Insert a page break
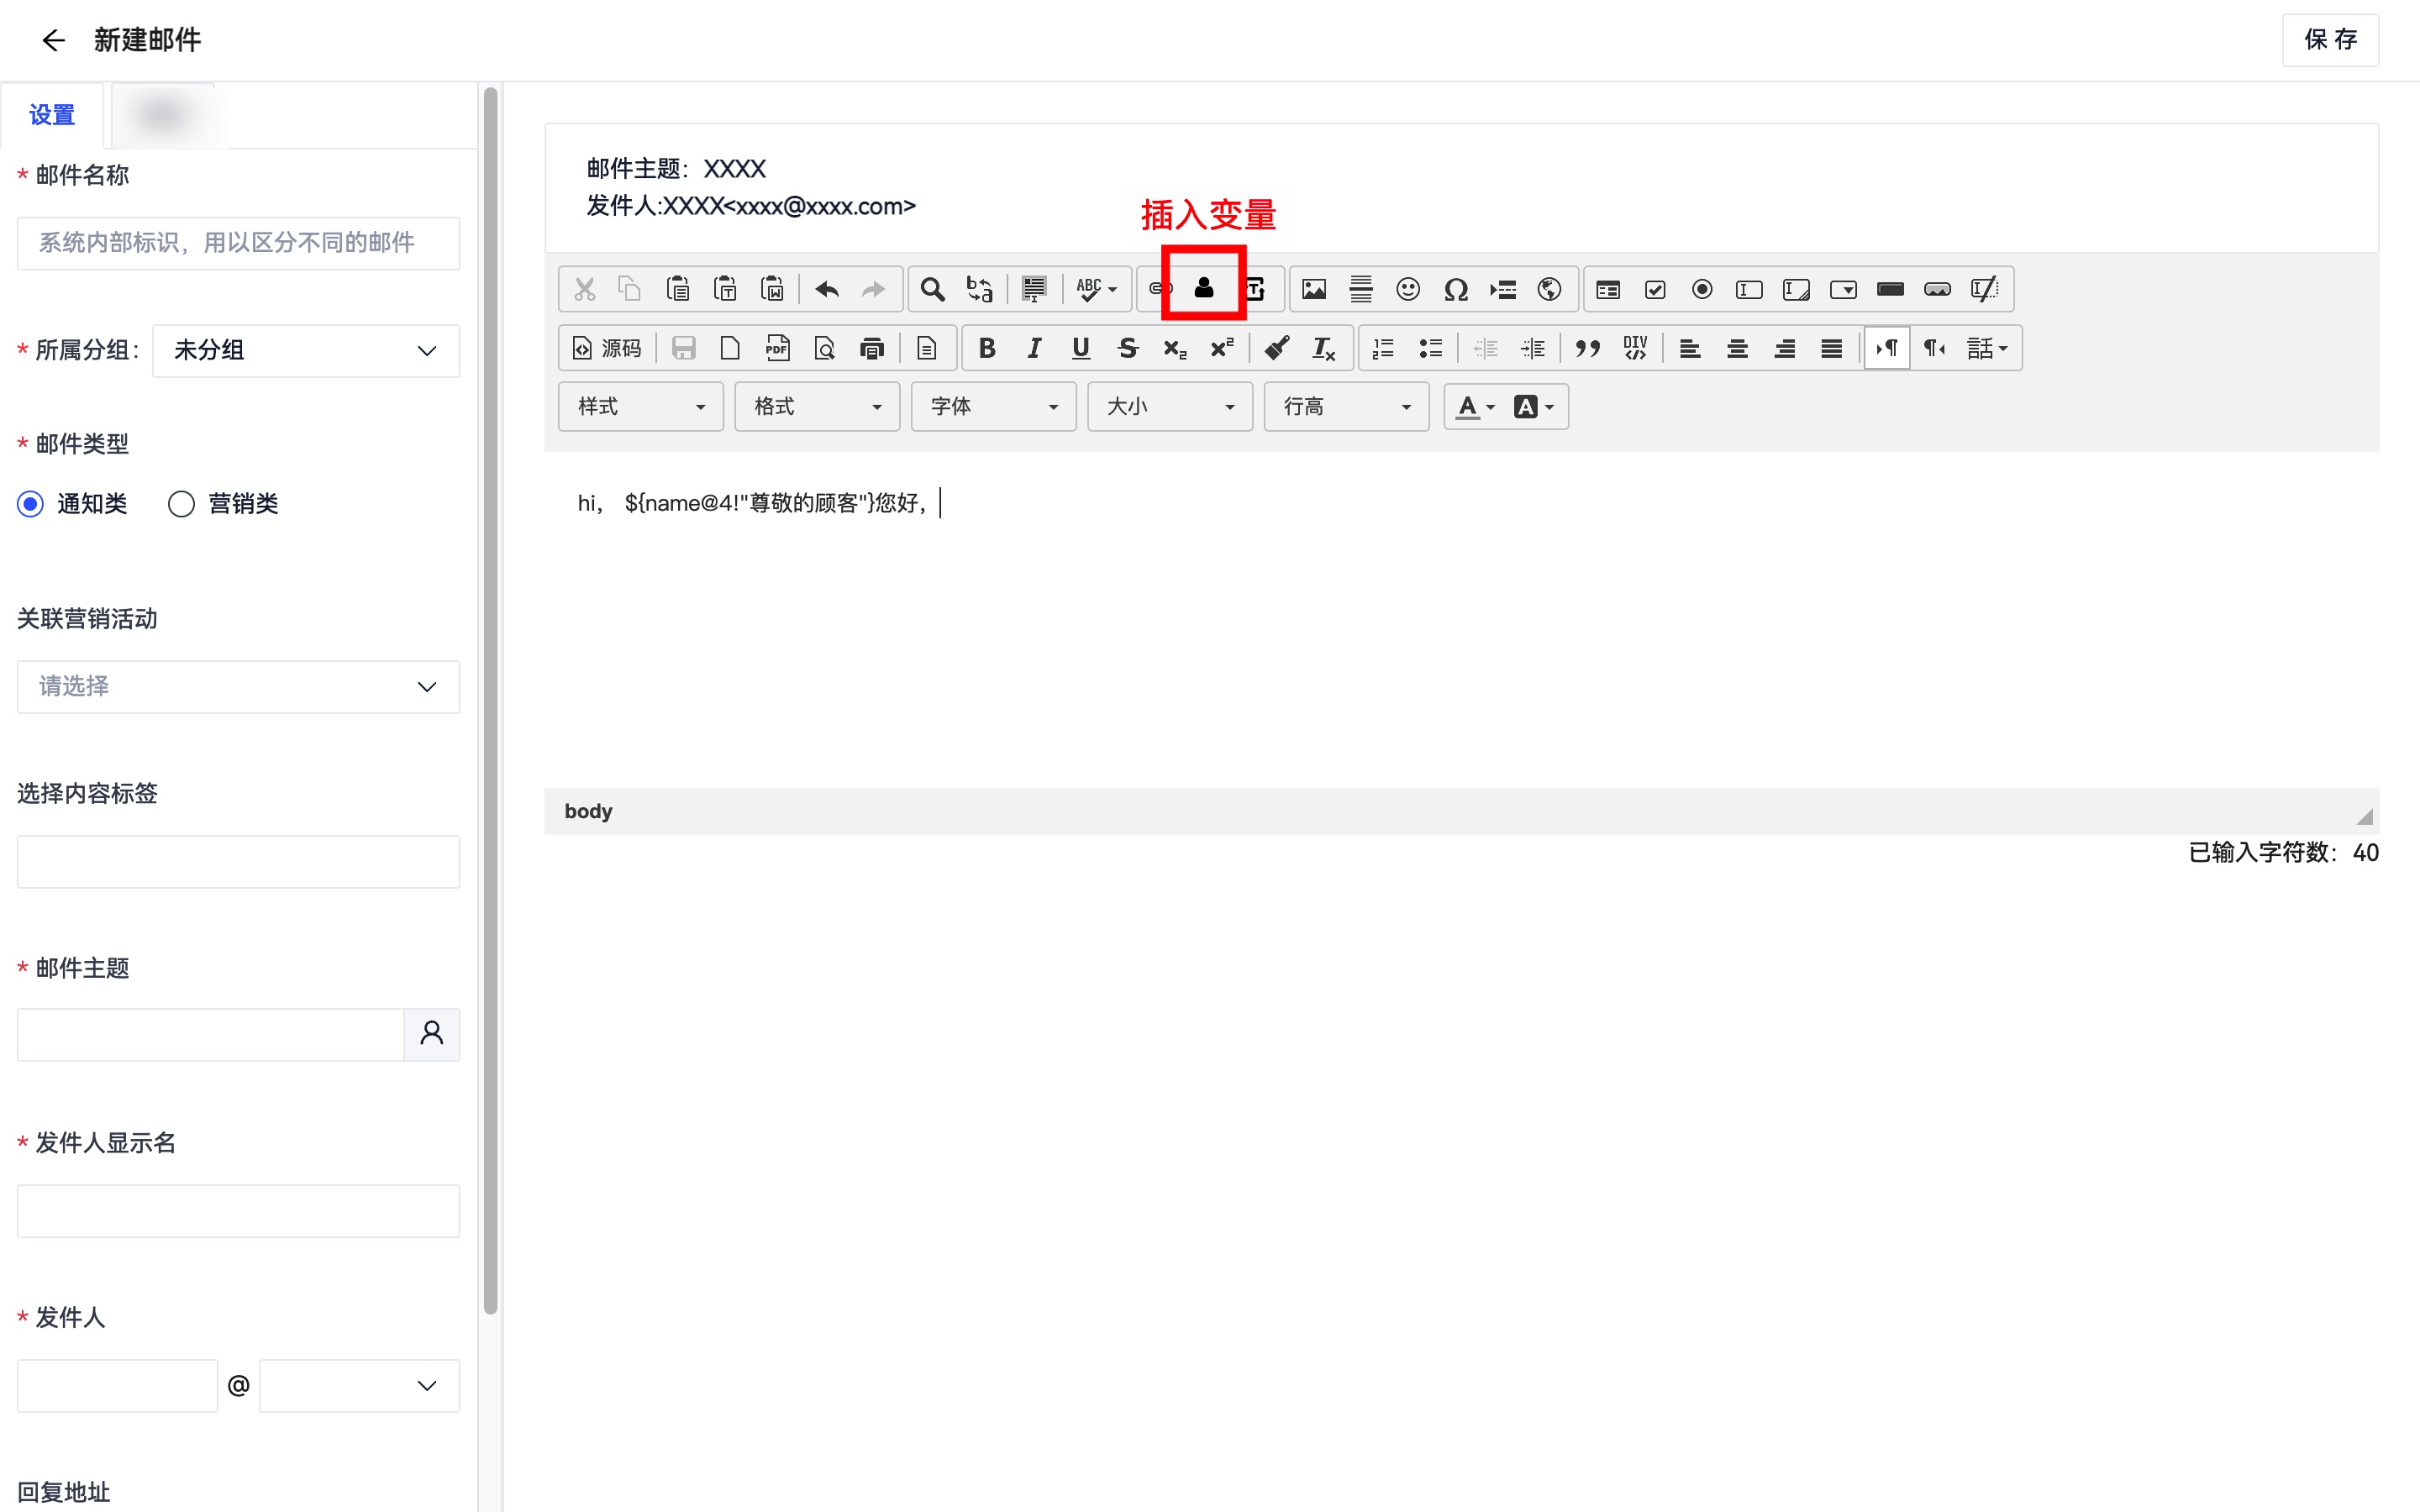This screenshot has height=1512, width=2420. [x=1503, y=290]
